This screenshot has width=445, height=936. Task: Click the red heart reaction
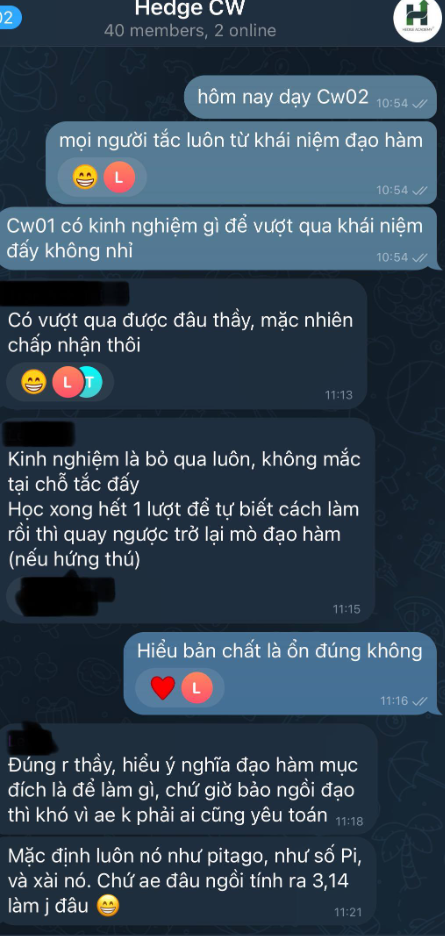[162, 688]
